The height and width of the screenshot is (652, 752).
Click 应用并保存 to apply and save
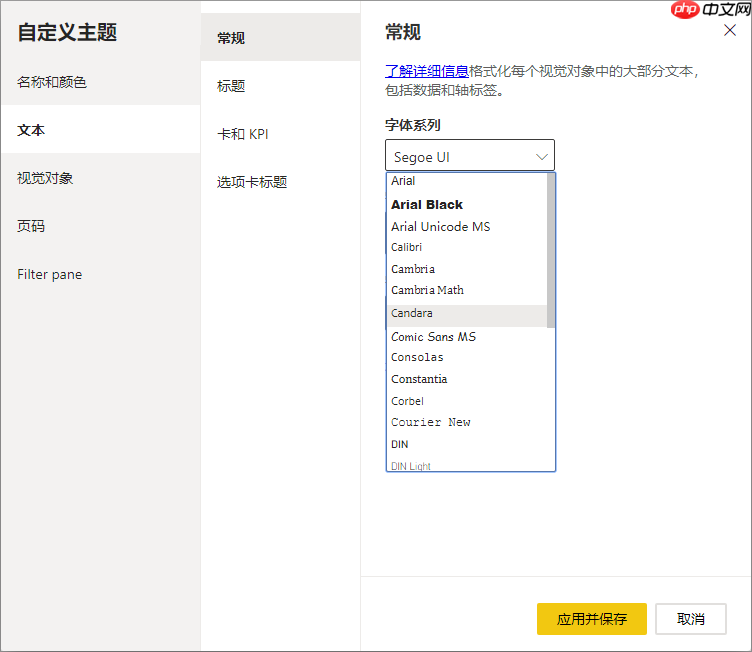click(x=591, y=619)
